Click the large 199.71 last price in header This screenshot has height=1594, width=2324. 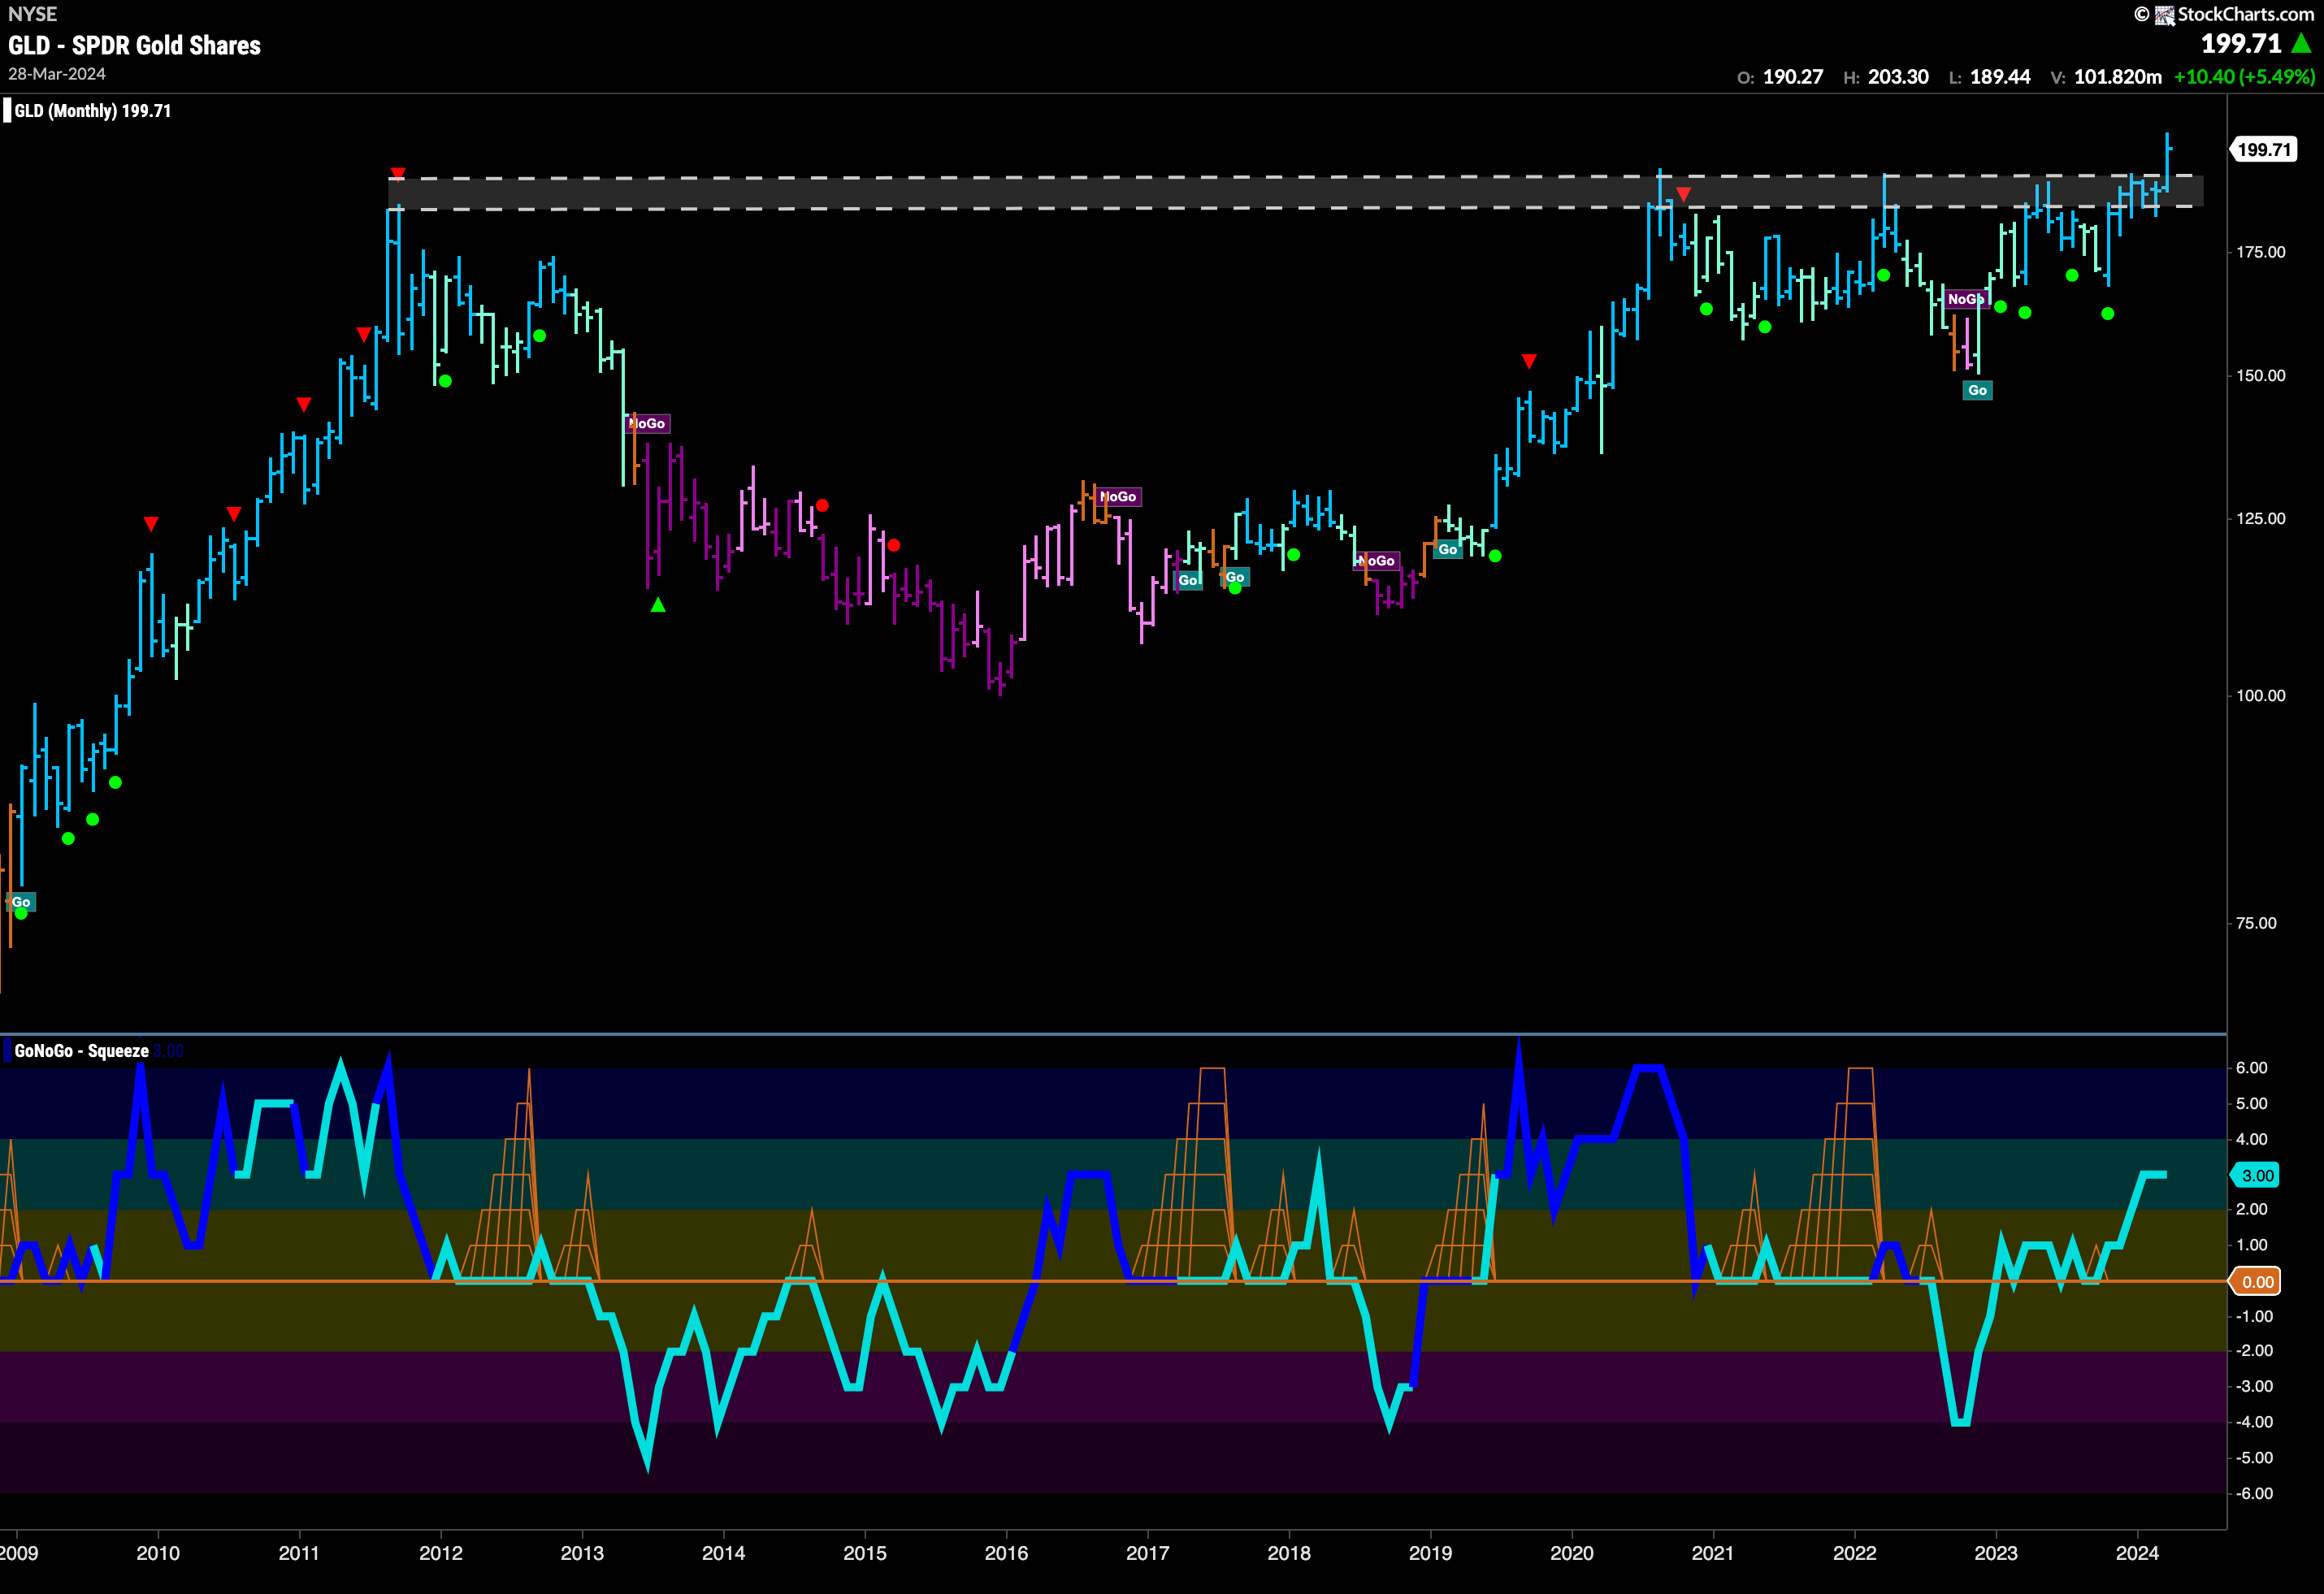[x=2241, y=44]
